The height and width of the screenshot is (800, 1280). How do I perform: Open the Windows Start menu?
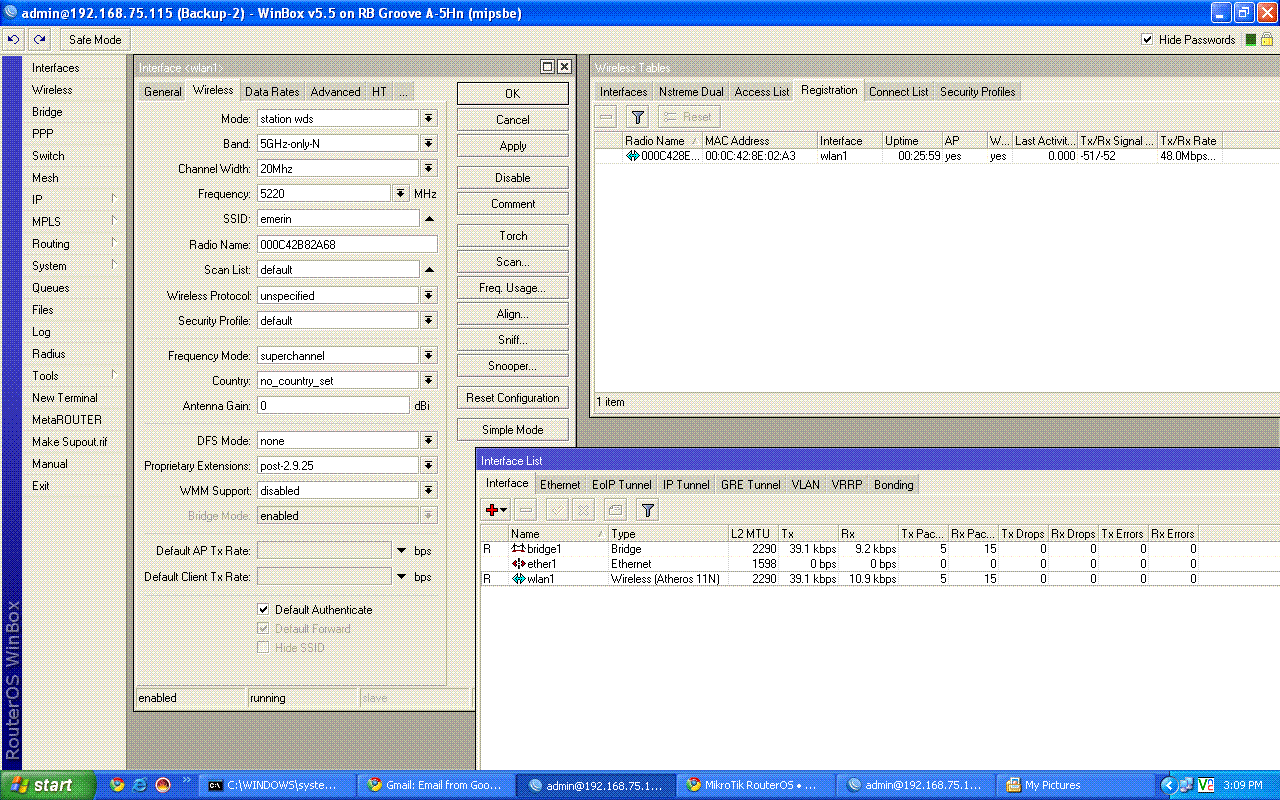pyautogui.click(x=48, y=785)
